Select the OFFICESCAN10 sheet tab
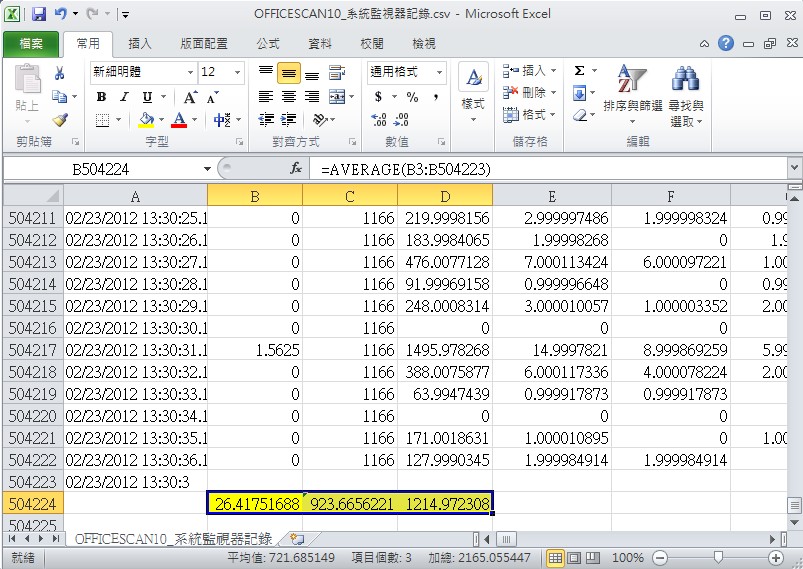This screenshot has height=569, width=803. tap(173, 539)
